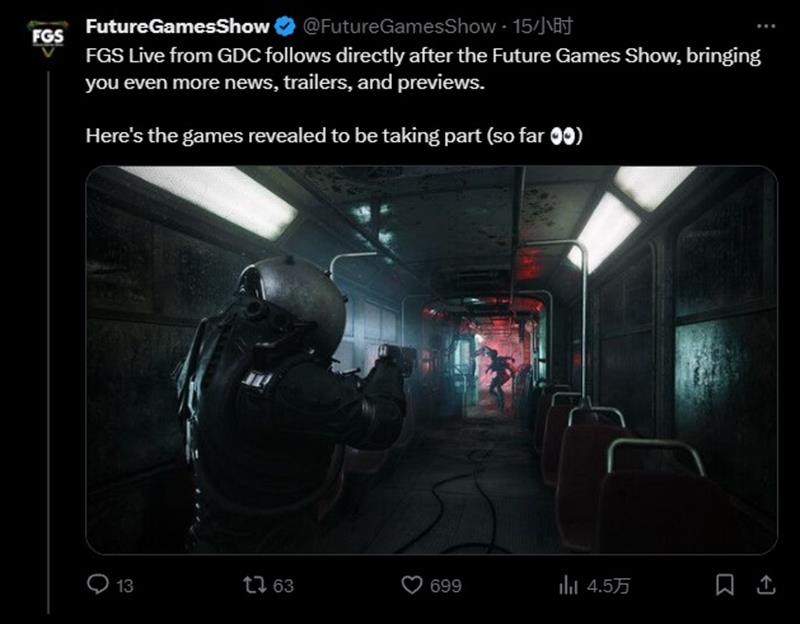Image resolution: width=800 pixels, height=624 pixels.
Task: Click the share upload icon
Action: pyautogui.click(x=764, y=584)
